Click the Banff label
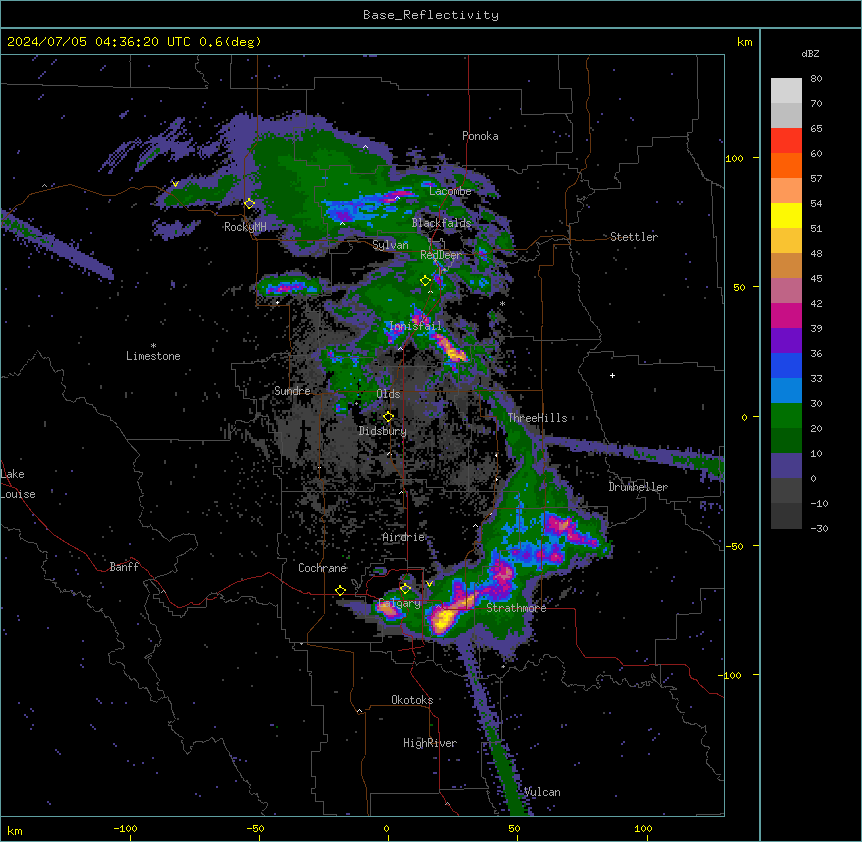 [124, 567]
